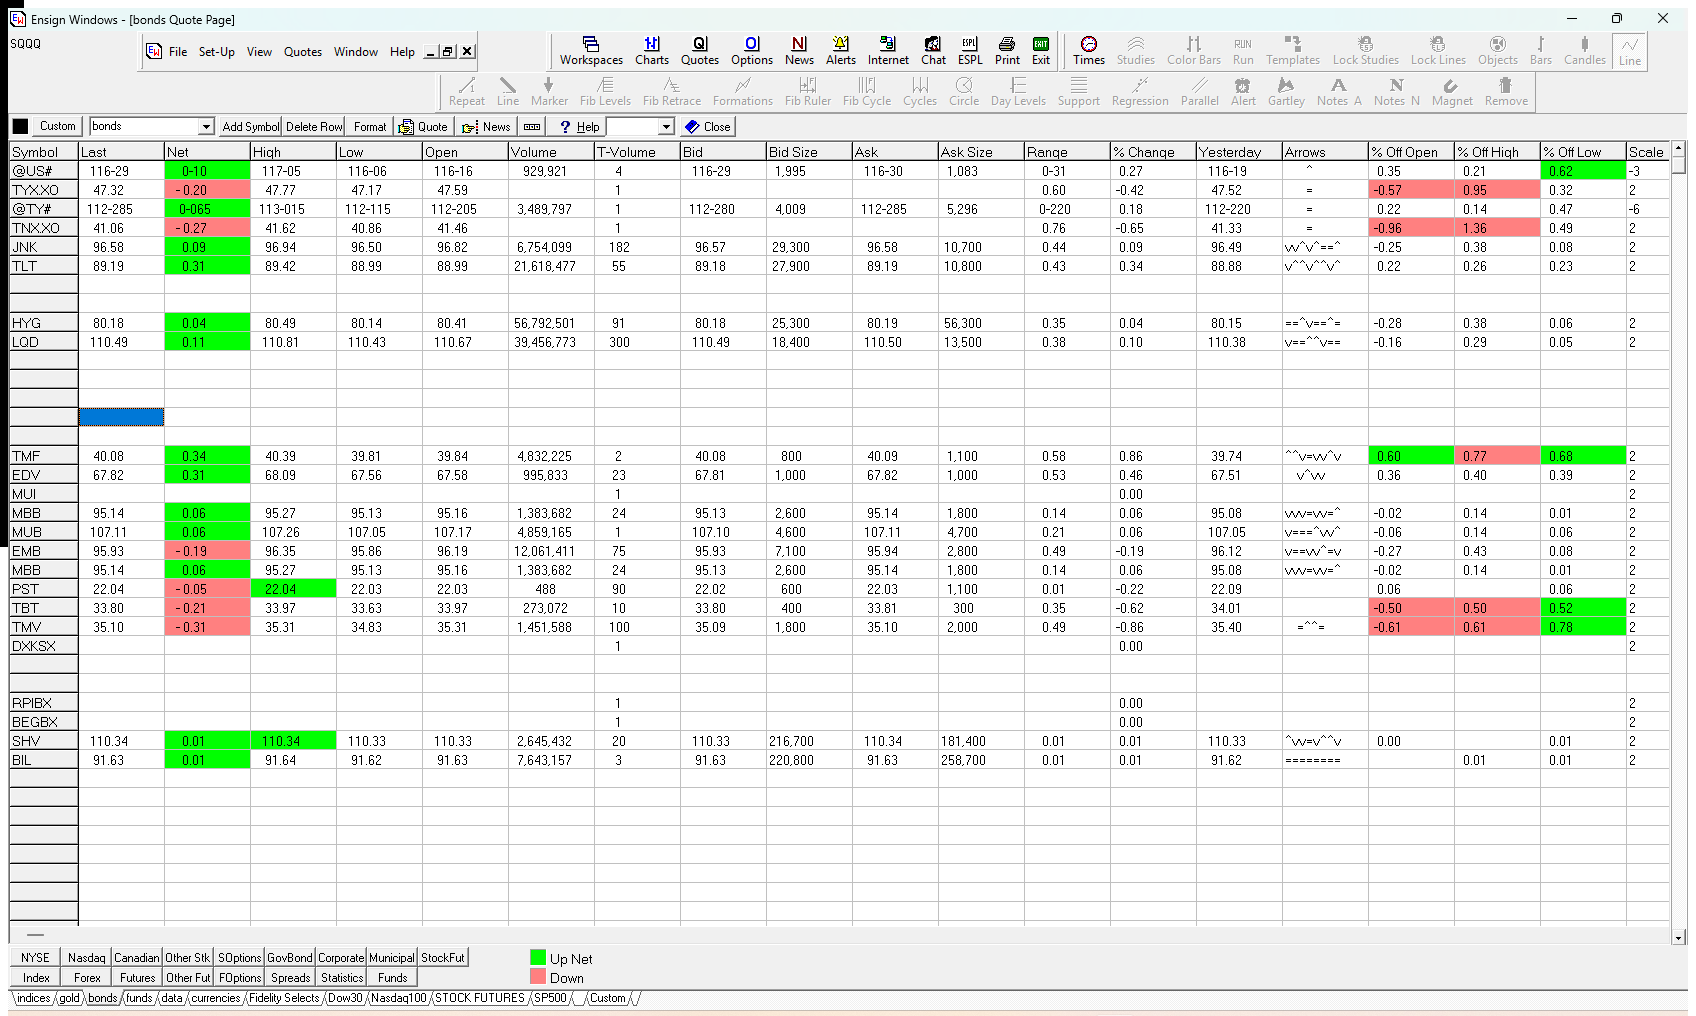The width and height of the screenshot is (1696, 1016).
Task: Switch to the Fidelity Selects tab
Action: (x=284, y=998)
